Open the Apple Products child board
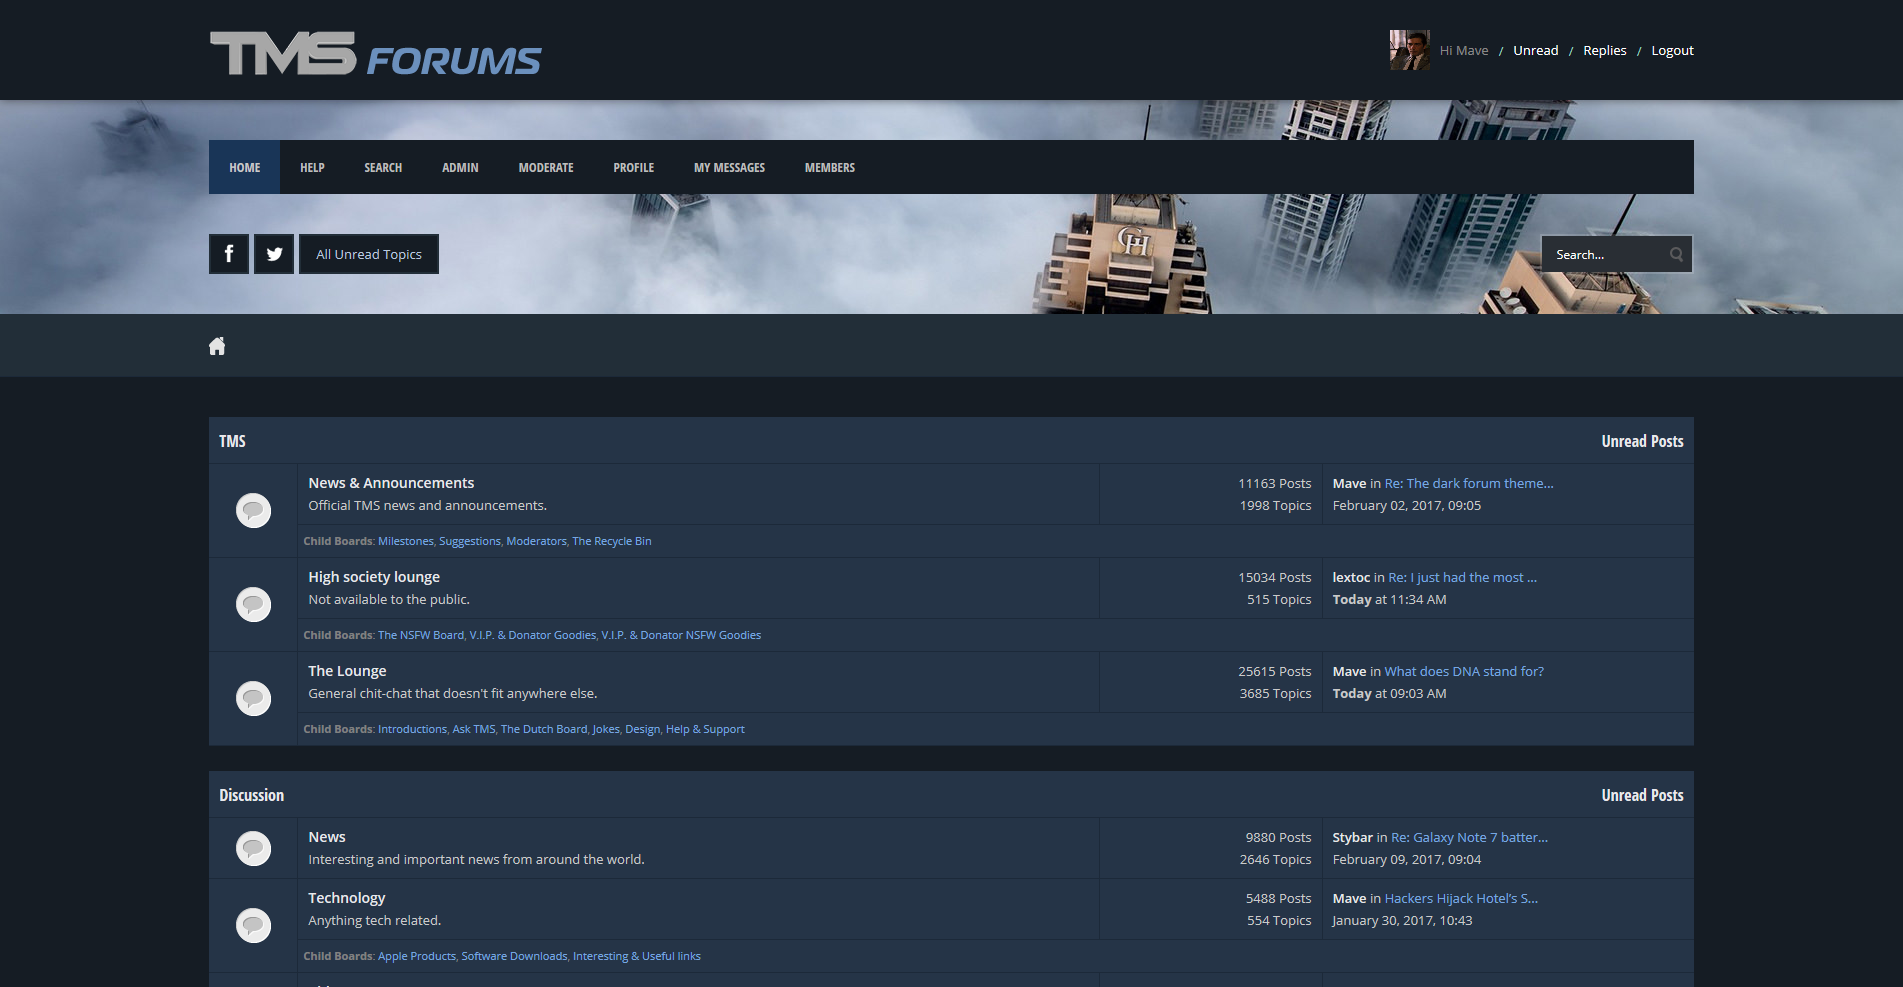The height and width of the screenshot is (987, 1903). (x=416, y=956)
